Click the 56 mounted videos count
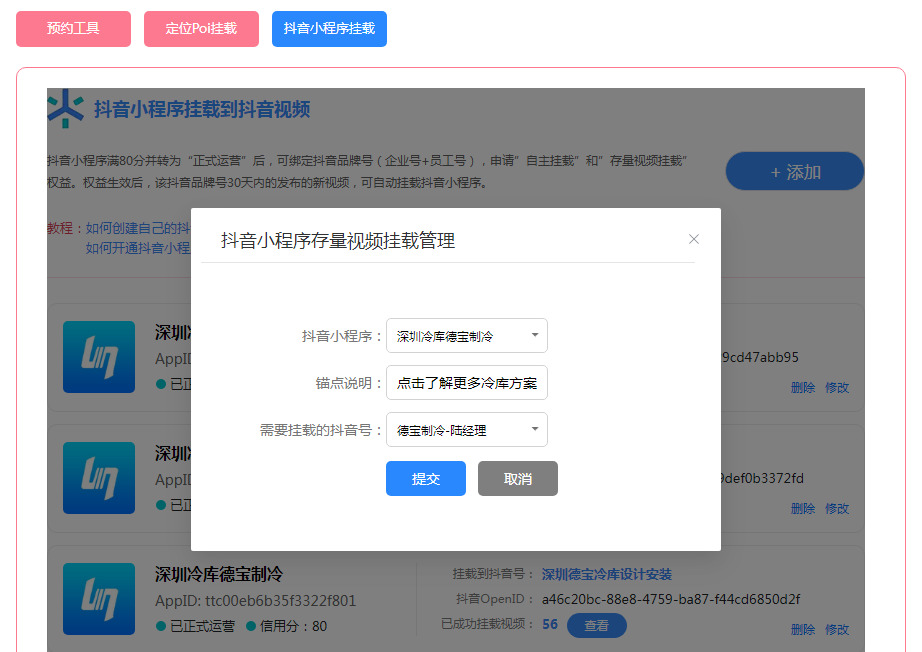The width and height of the screenshot is (922, 652). 550,624
